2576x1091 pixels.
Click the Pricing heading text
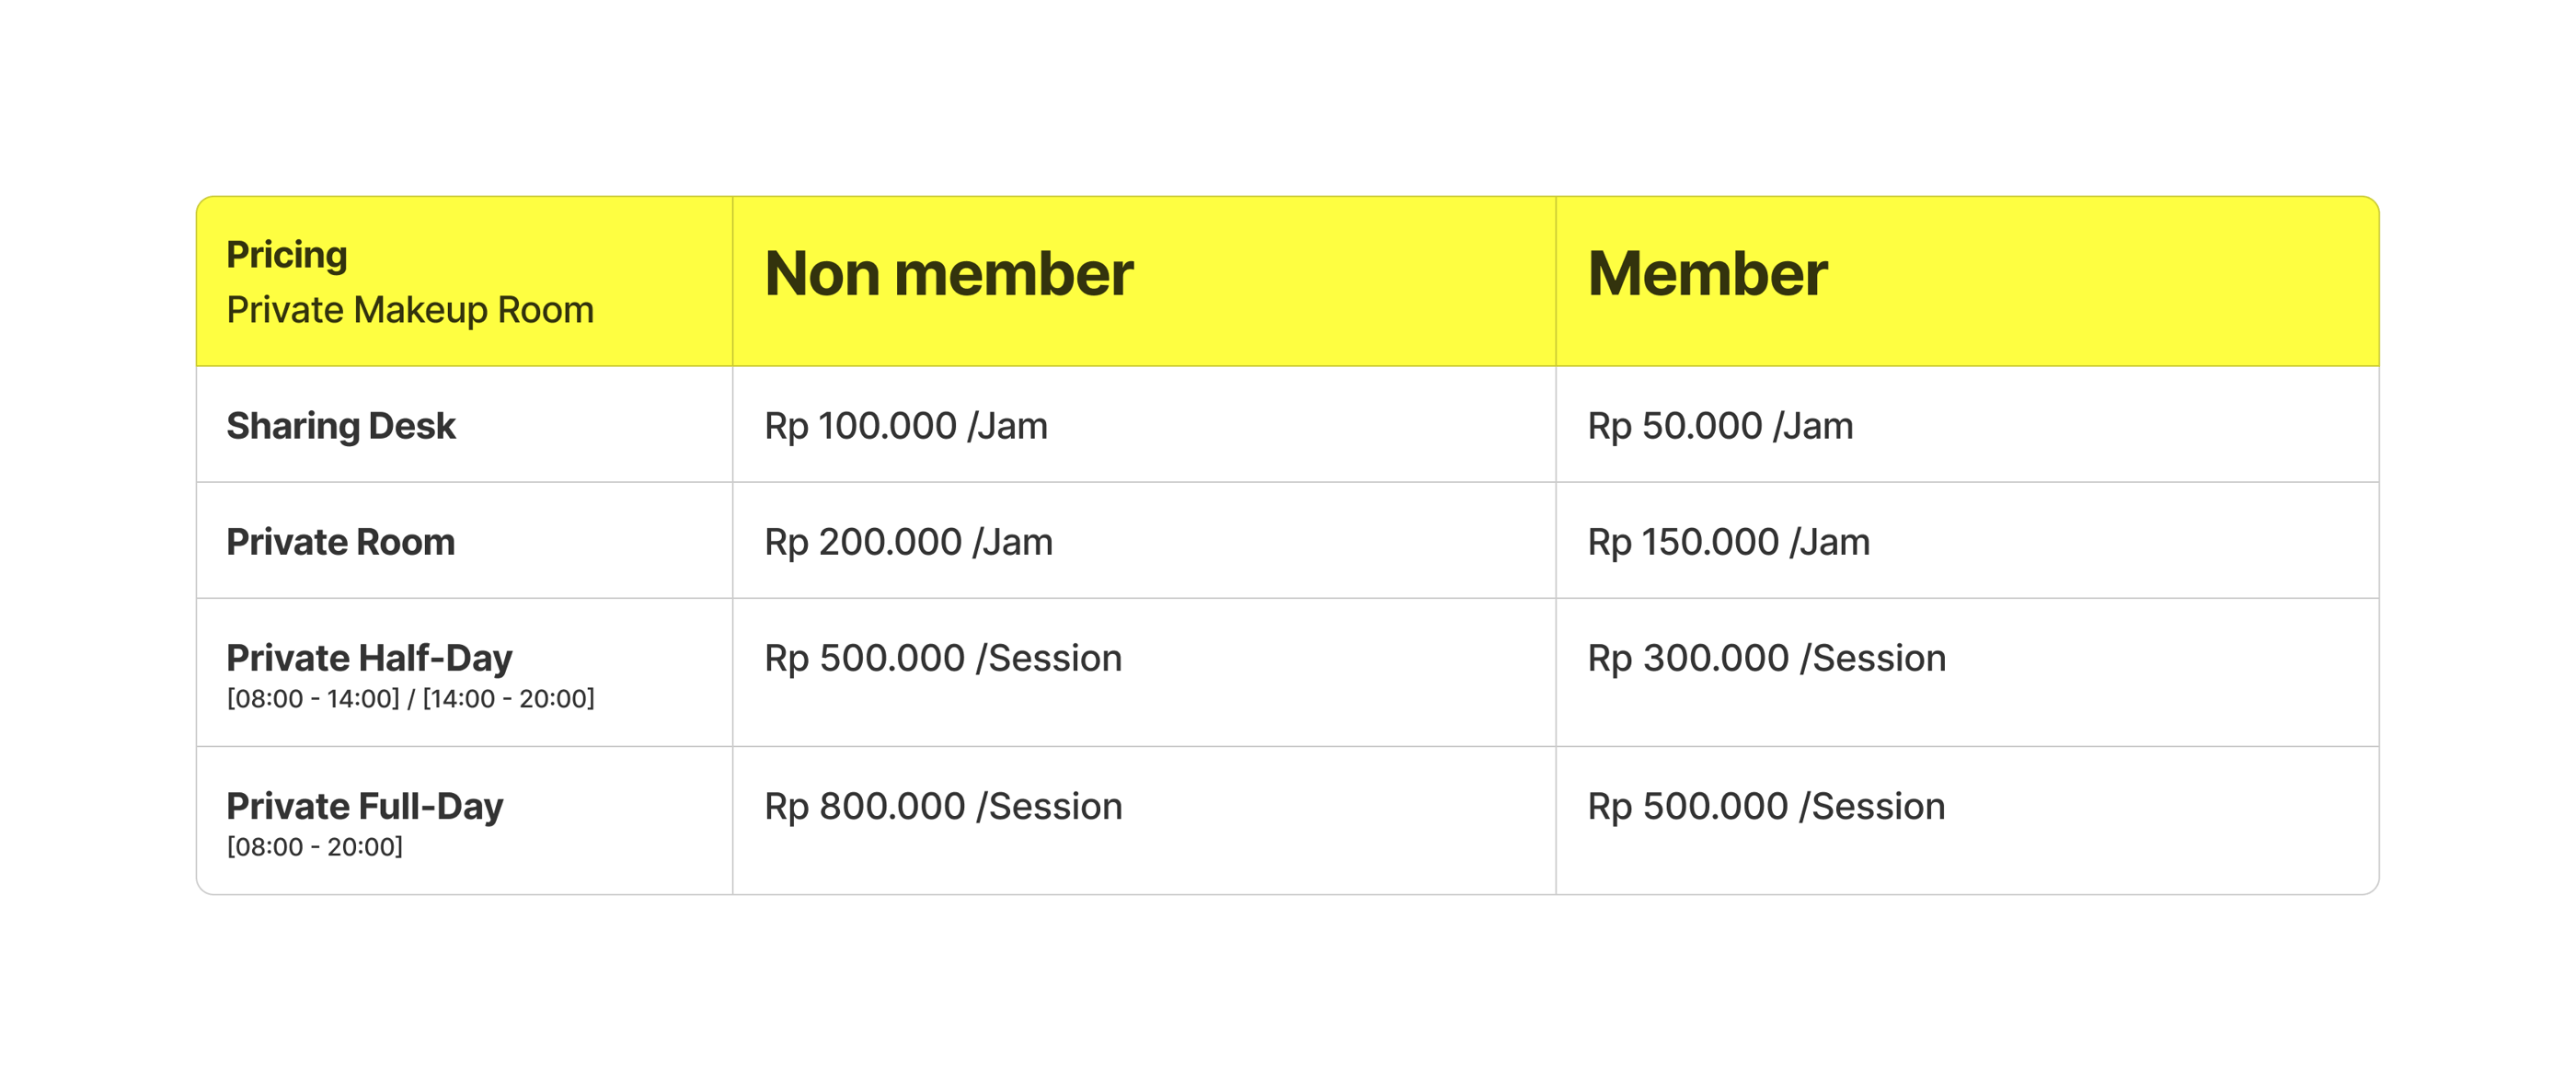[x=287, y=255]
